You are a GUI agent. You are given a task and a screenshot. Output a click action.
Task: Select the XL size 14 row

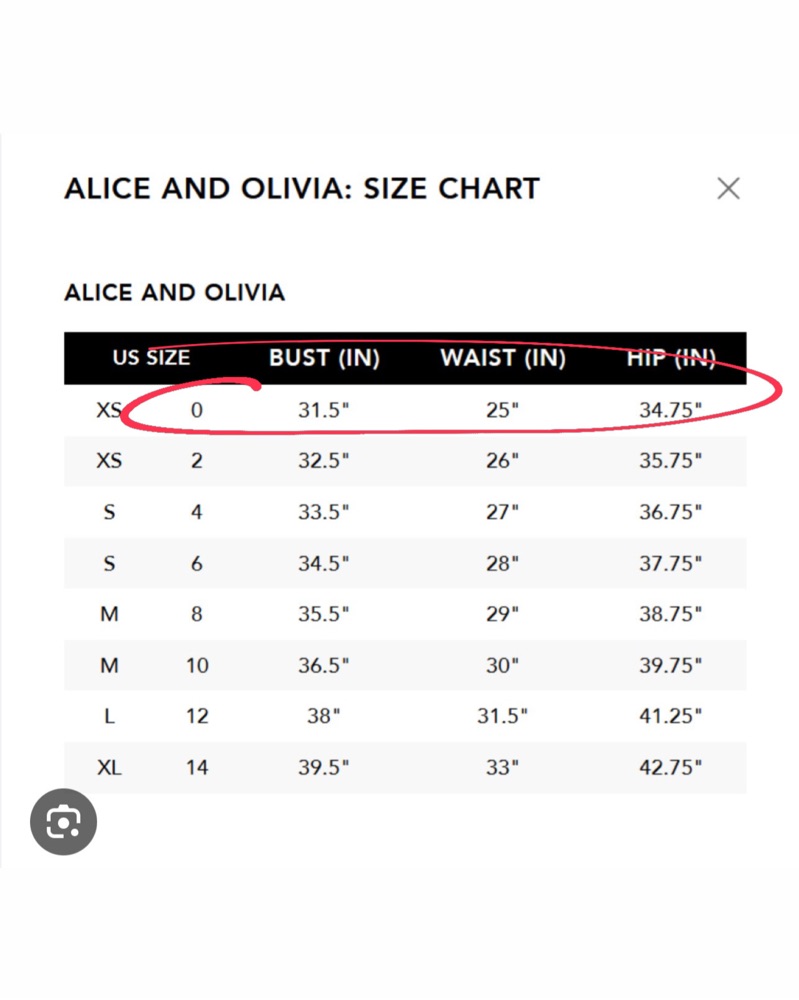click(405, 767)
